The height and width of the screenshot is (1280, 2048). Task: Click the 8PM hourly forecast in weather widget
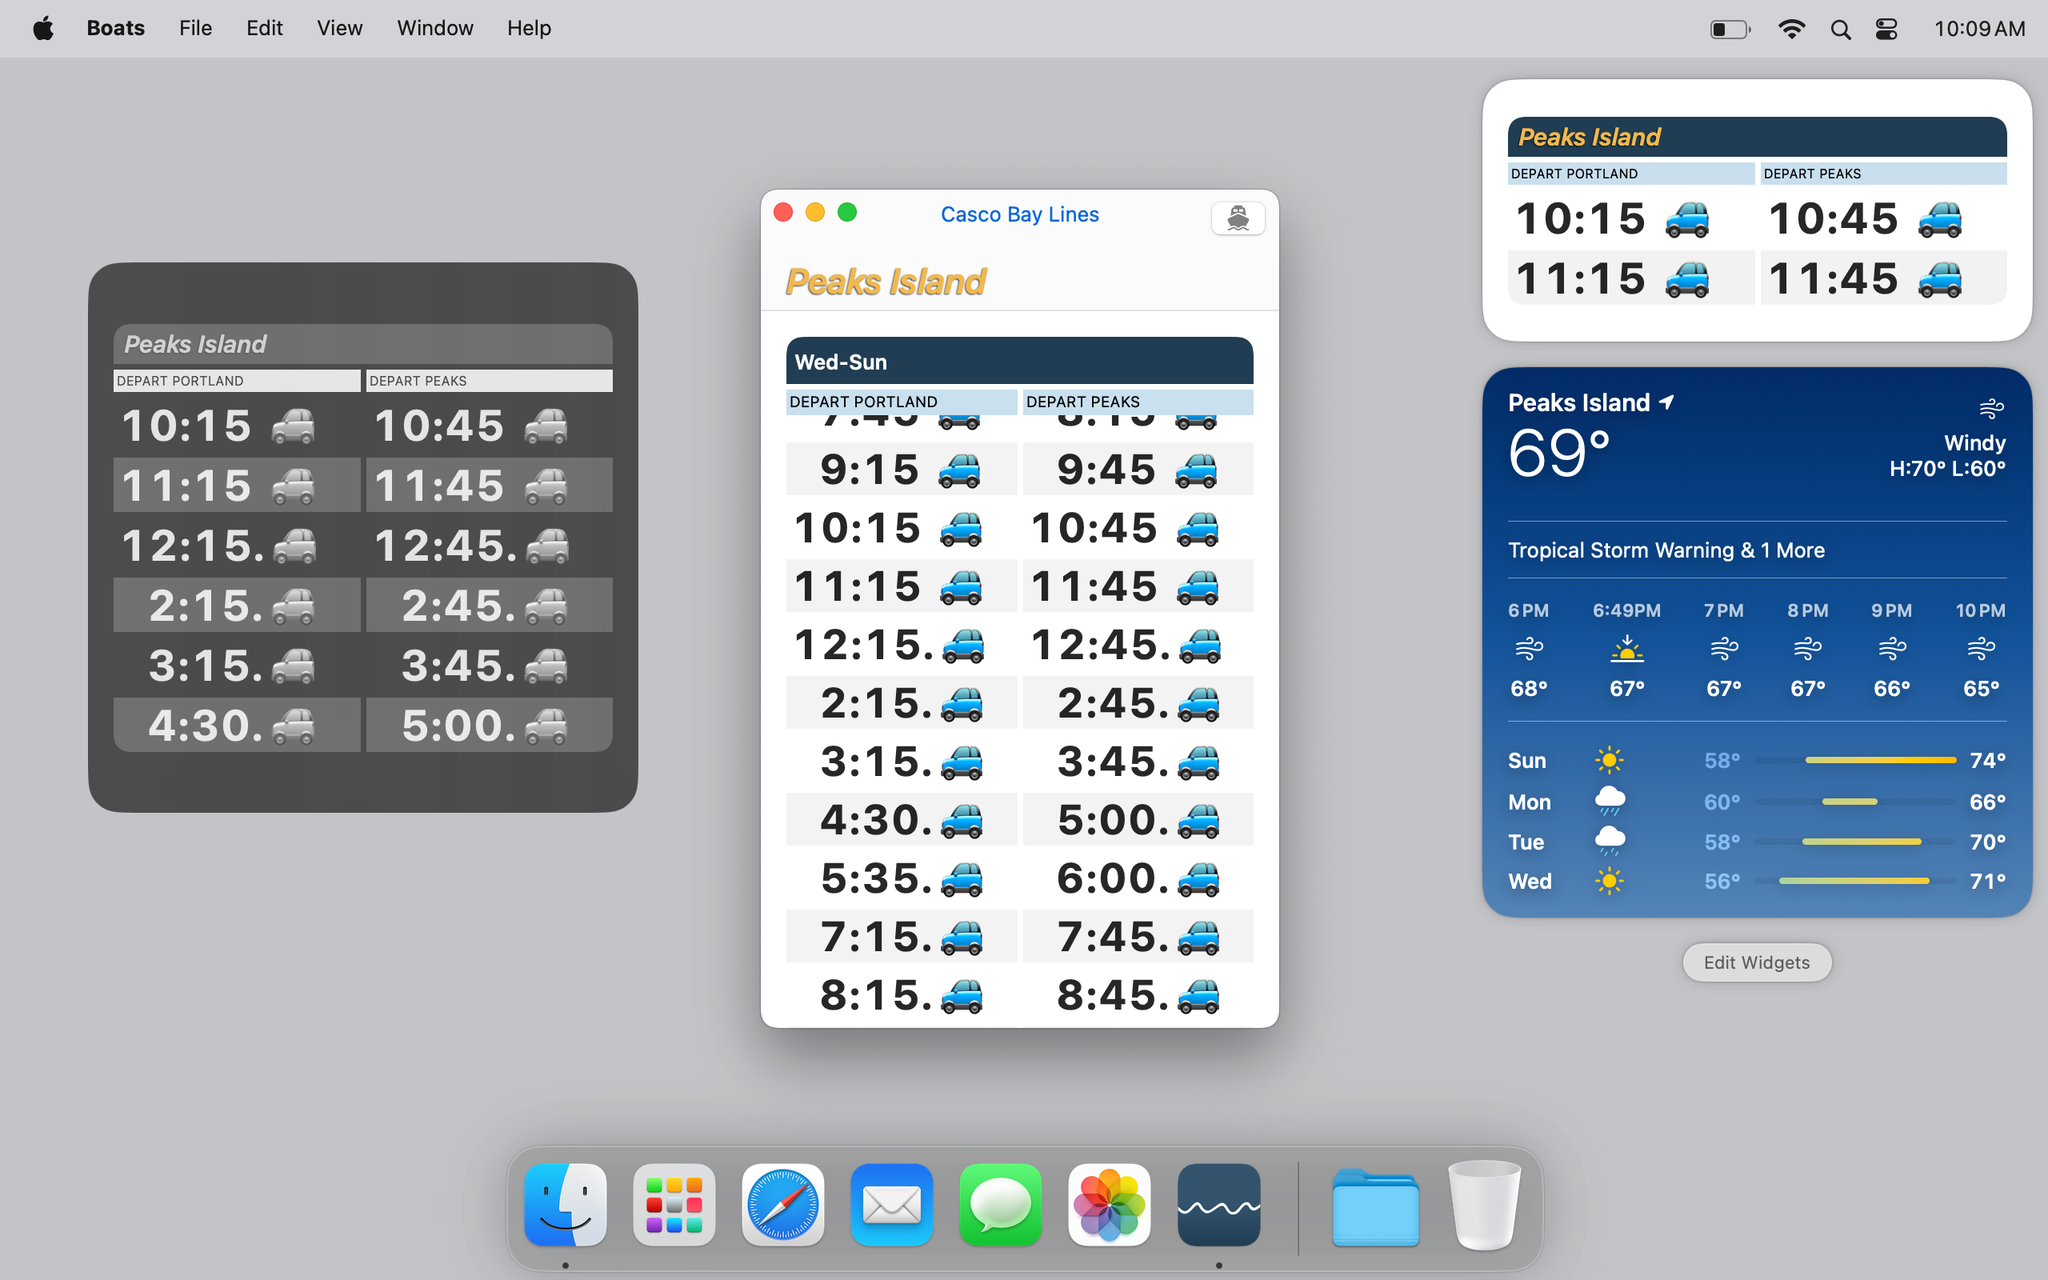pyautogui.click(x=1808, y=649)
